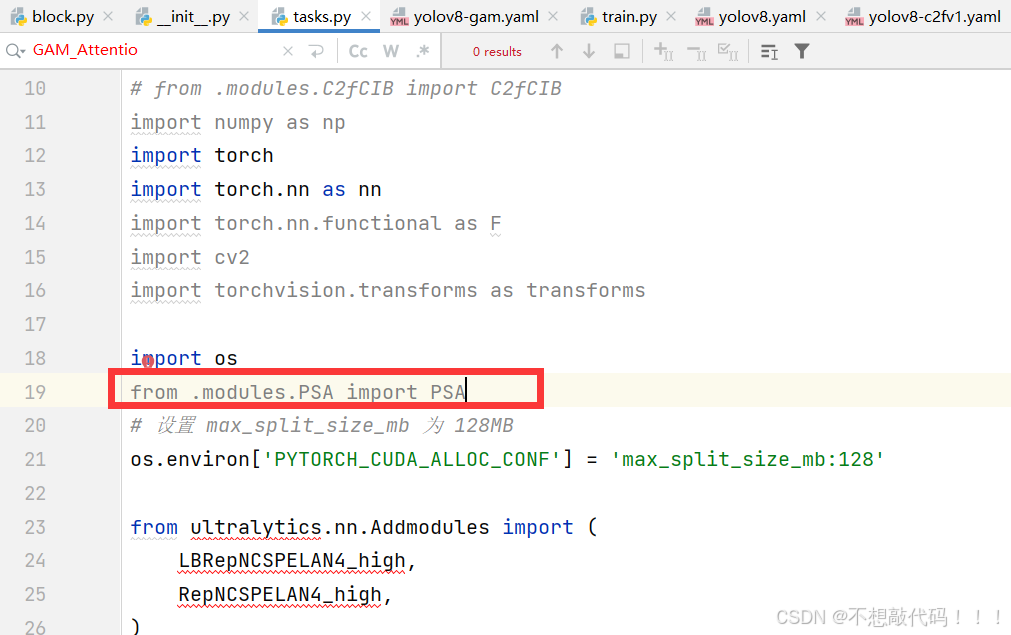The width and height of the screenshot is (1011, 635).
Task: Open search results in Find window icon
Action: tap(769, 51)
